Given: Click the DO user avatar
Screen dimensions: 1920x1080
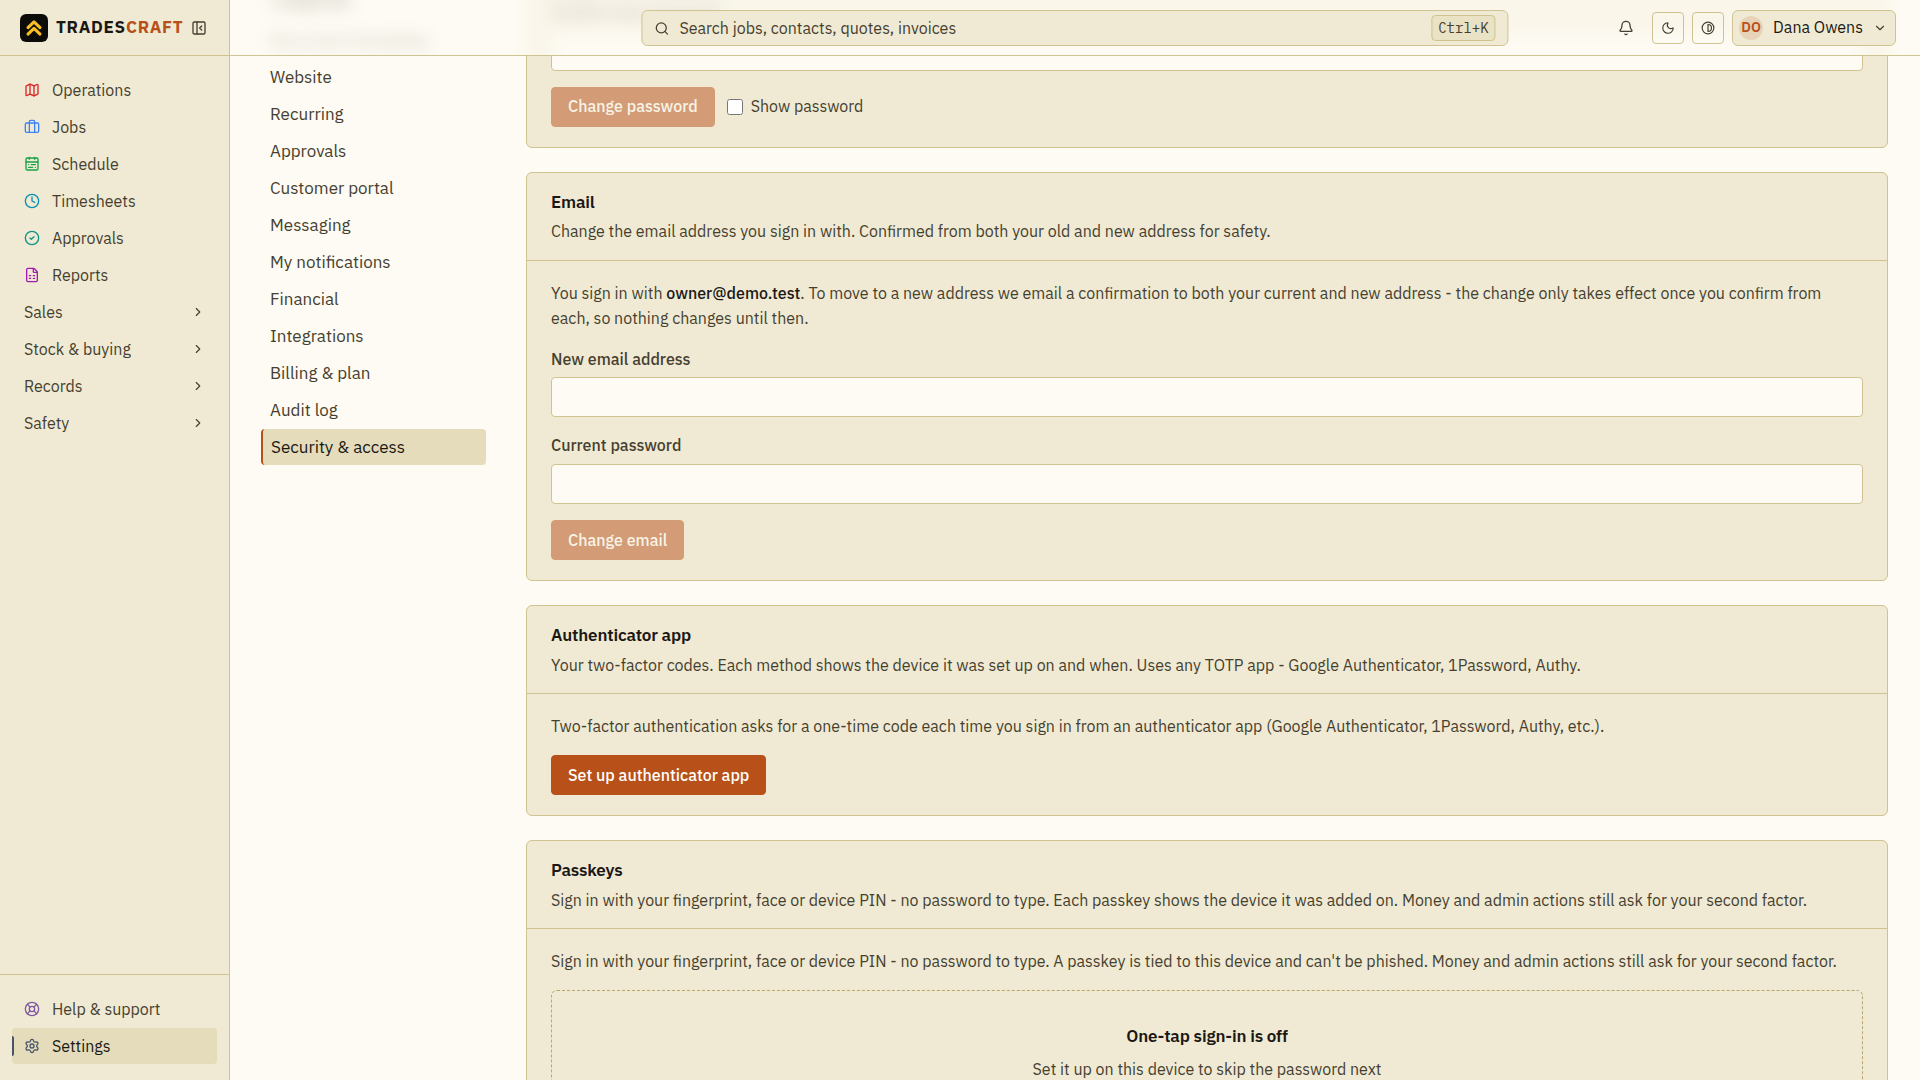Looking at the screenshot, I should click(x=1751, y=28).
